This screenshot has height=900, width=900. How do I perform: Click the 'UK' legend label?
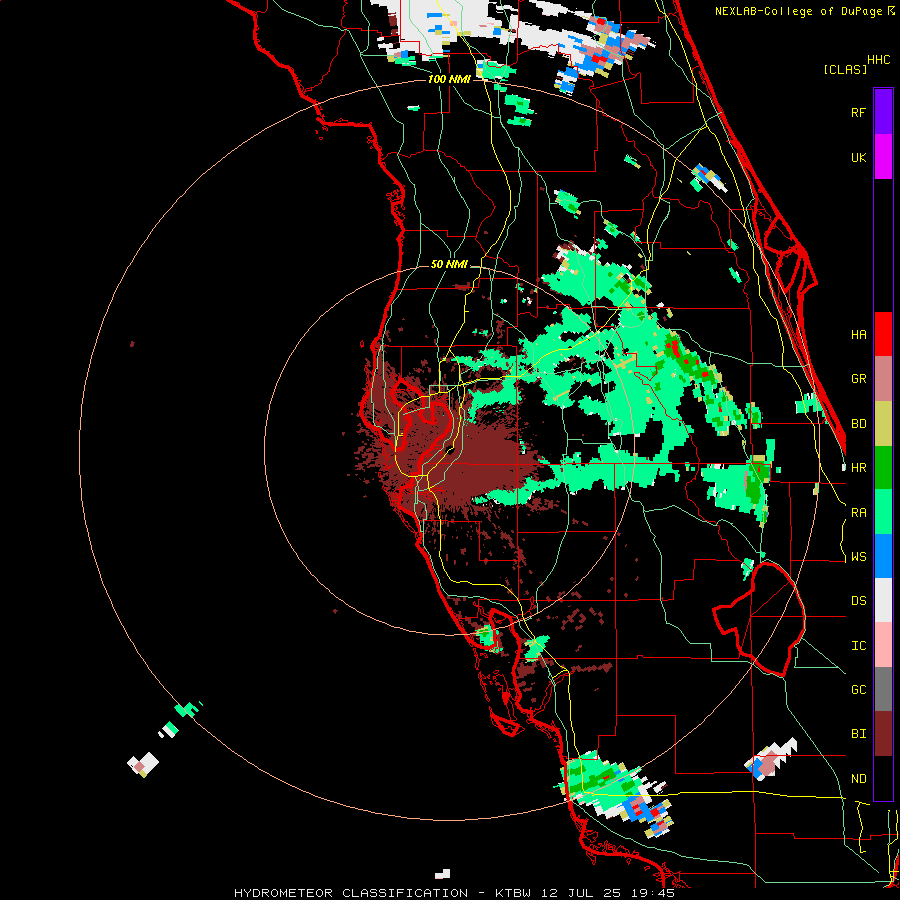858,157
